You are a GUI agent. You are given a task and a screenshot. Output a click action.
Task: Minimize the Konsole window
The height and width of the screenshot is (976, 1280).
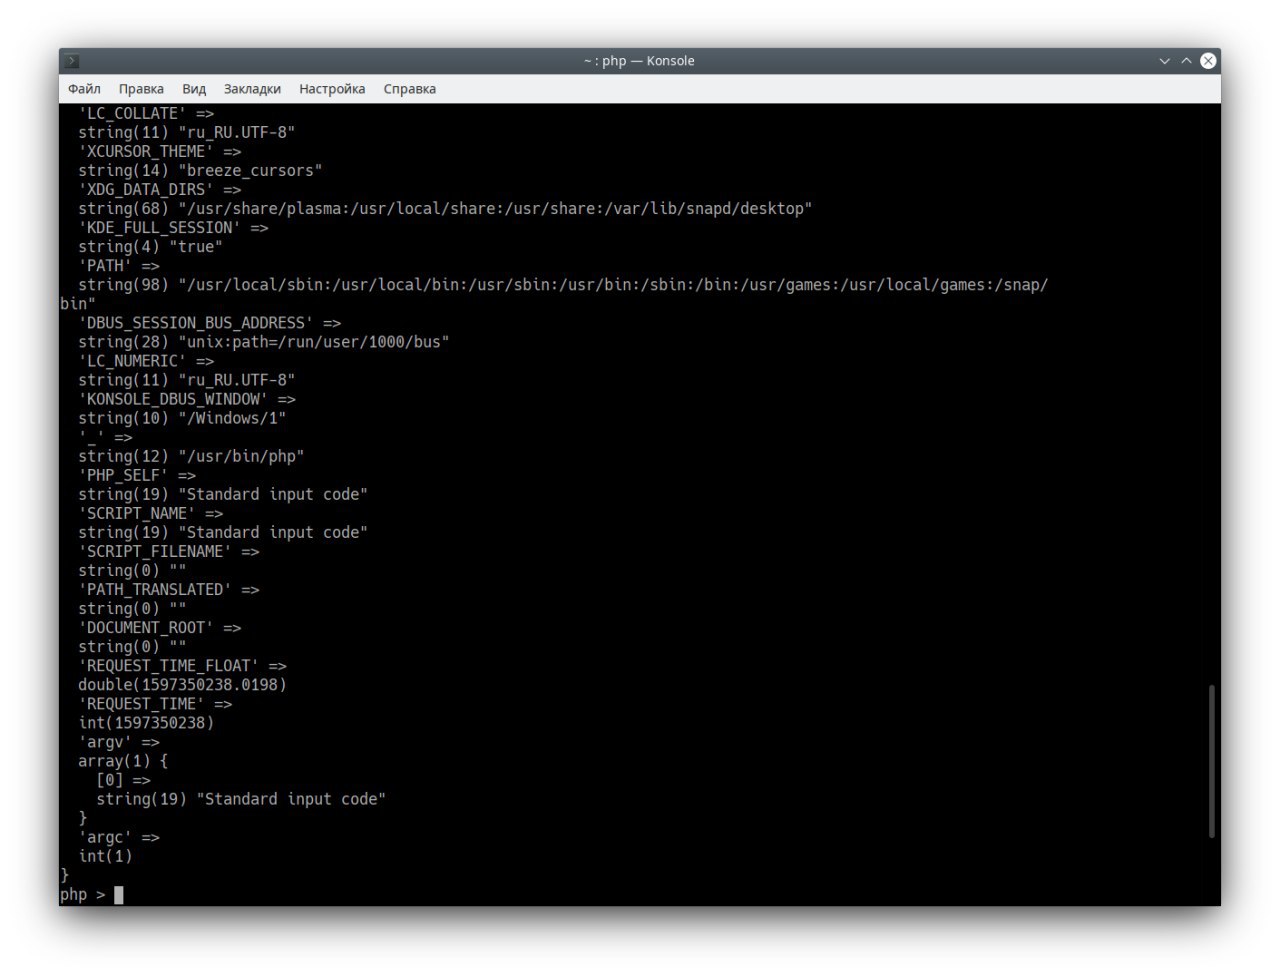tap(1164, 61)
